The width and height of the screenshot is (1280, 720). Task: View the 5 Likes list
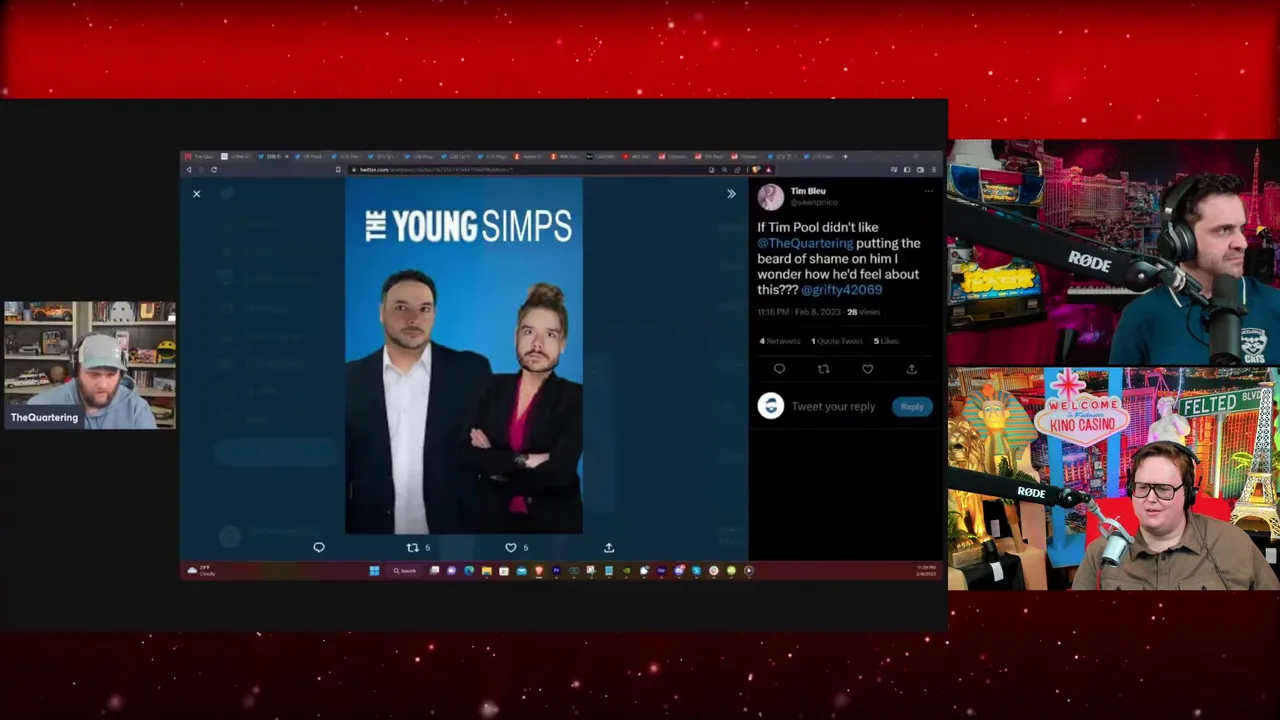point(886,341)
